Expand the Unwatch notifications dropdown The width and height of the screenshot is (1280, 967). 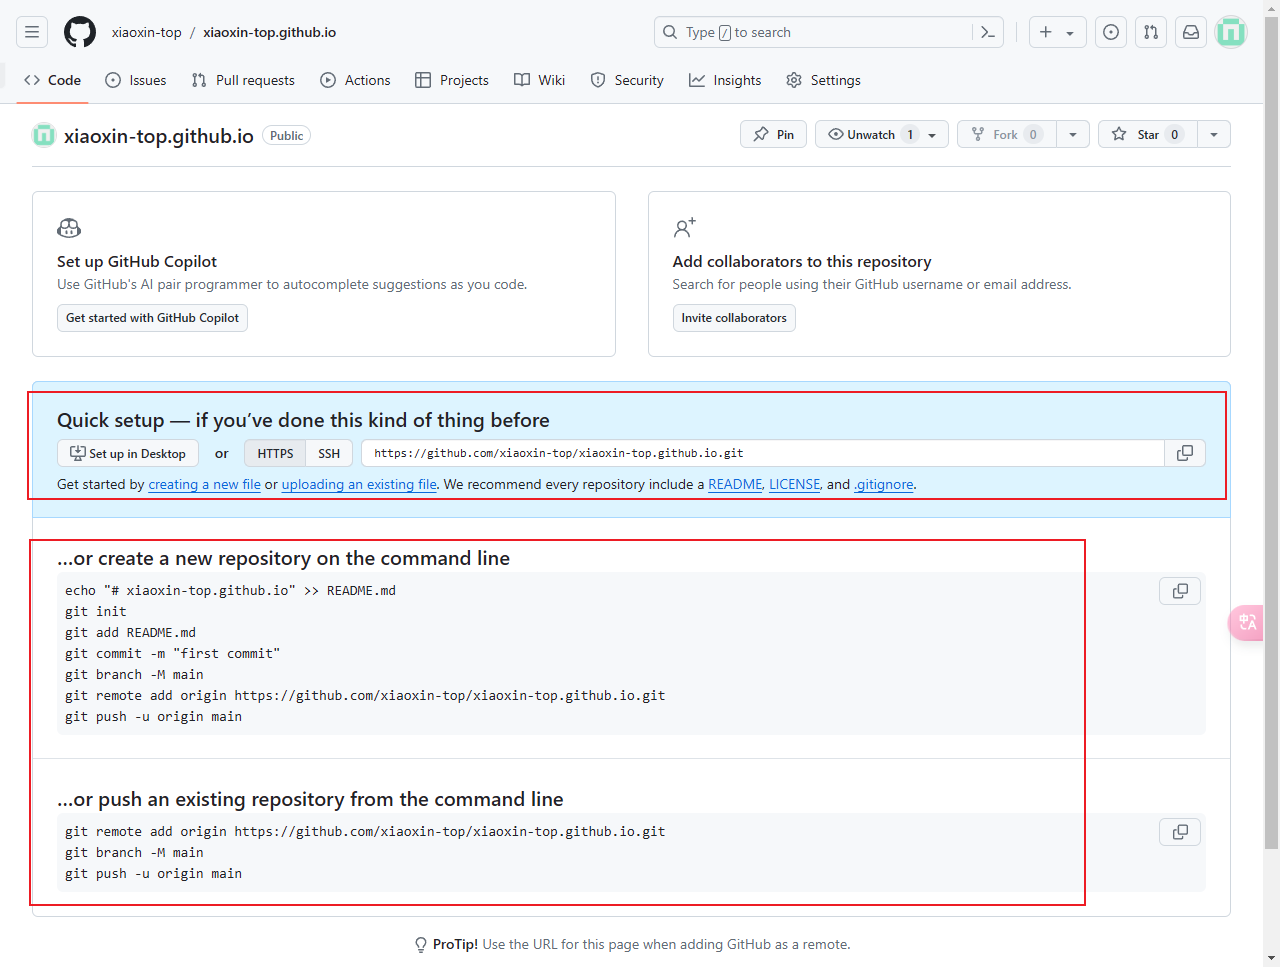coord(932,134)
